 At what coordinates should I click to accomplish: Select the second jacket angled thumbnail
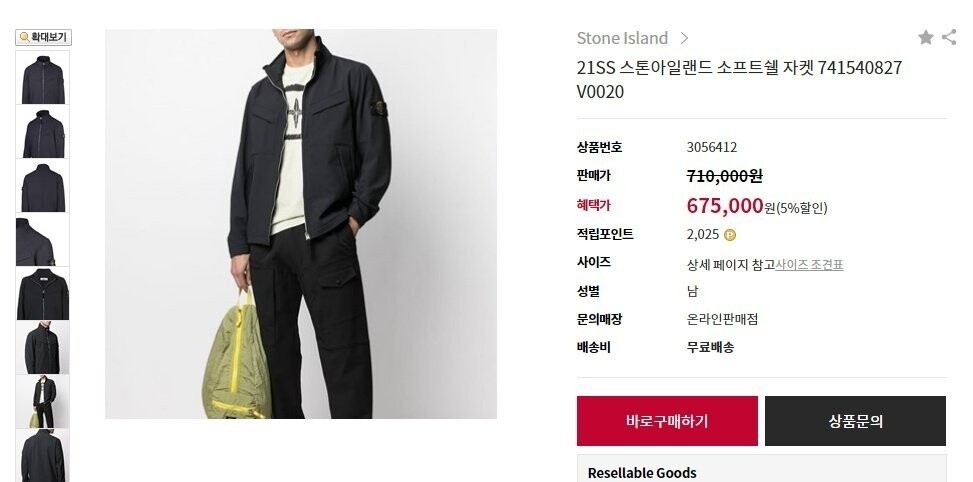[x=43, y=132]
